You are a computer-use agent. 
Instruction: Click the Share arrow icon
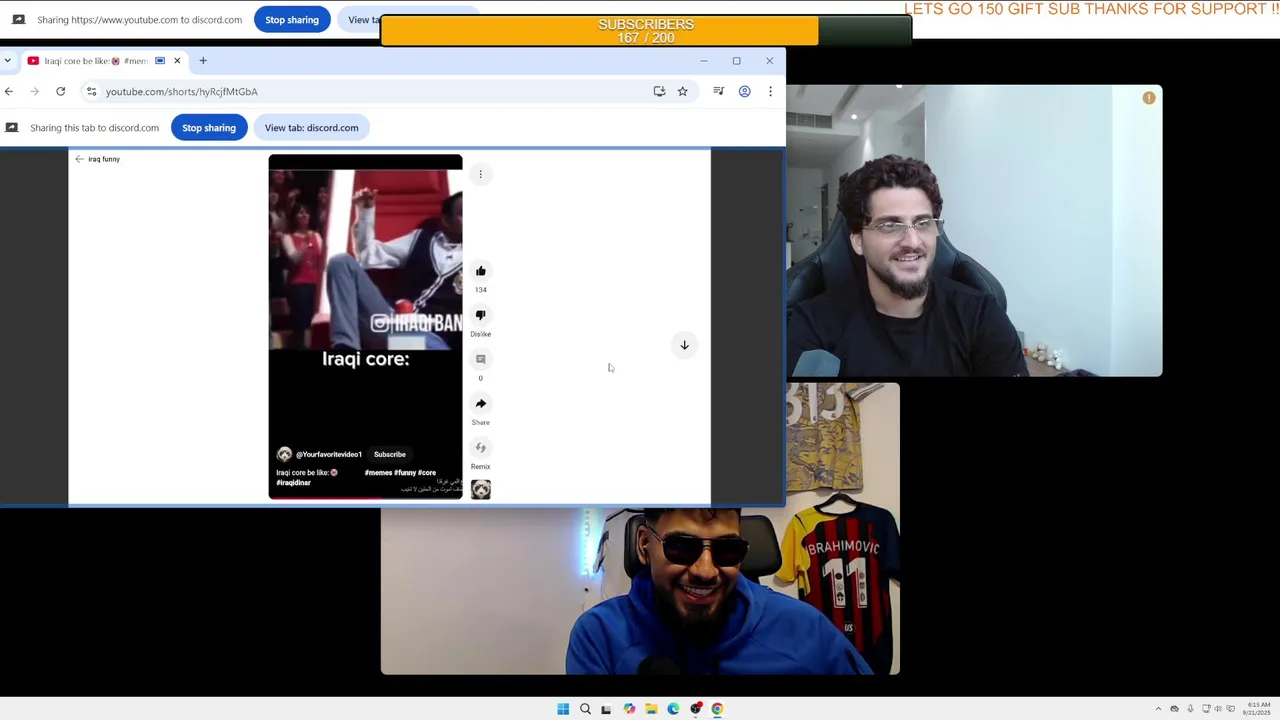(481, 404)
